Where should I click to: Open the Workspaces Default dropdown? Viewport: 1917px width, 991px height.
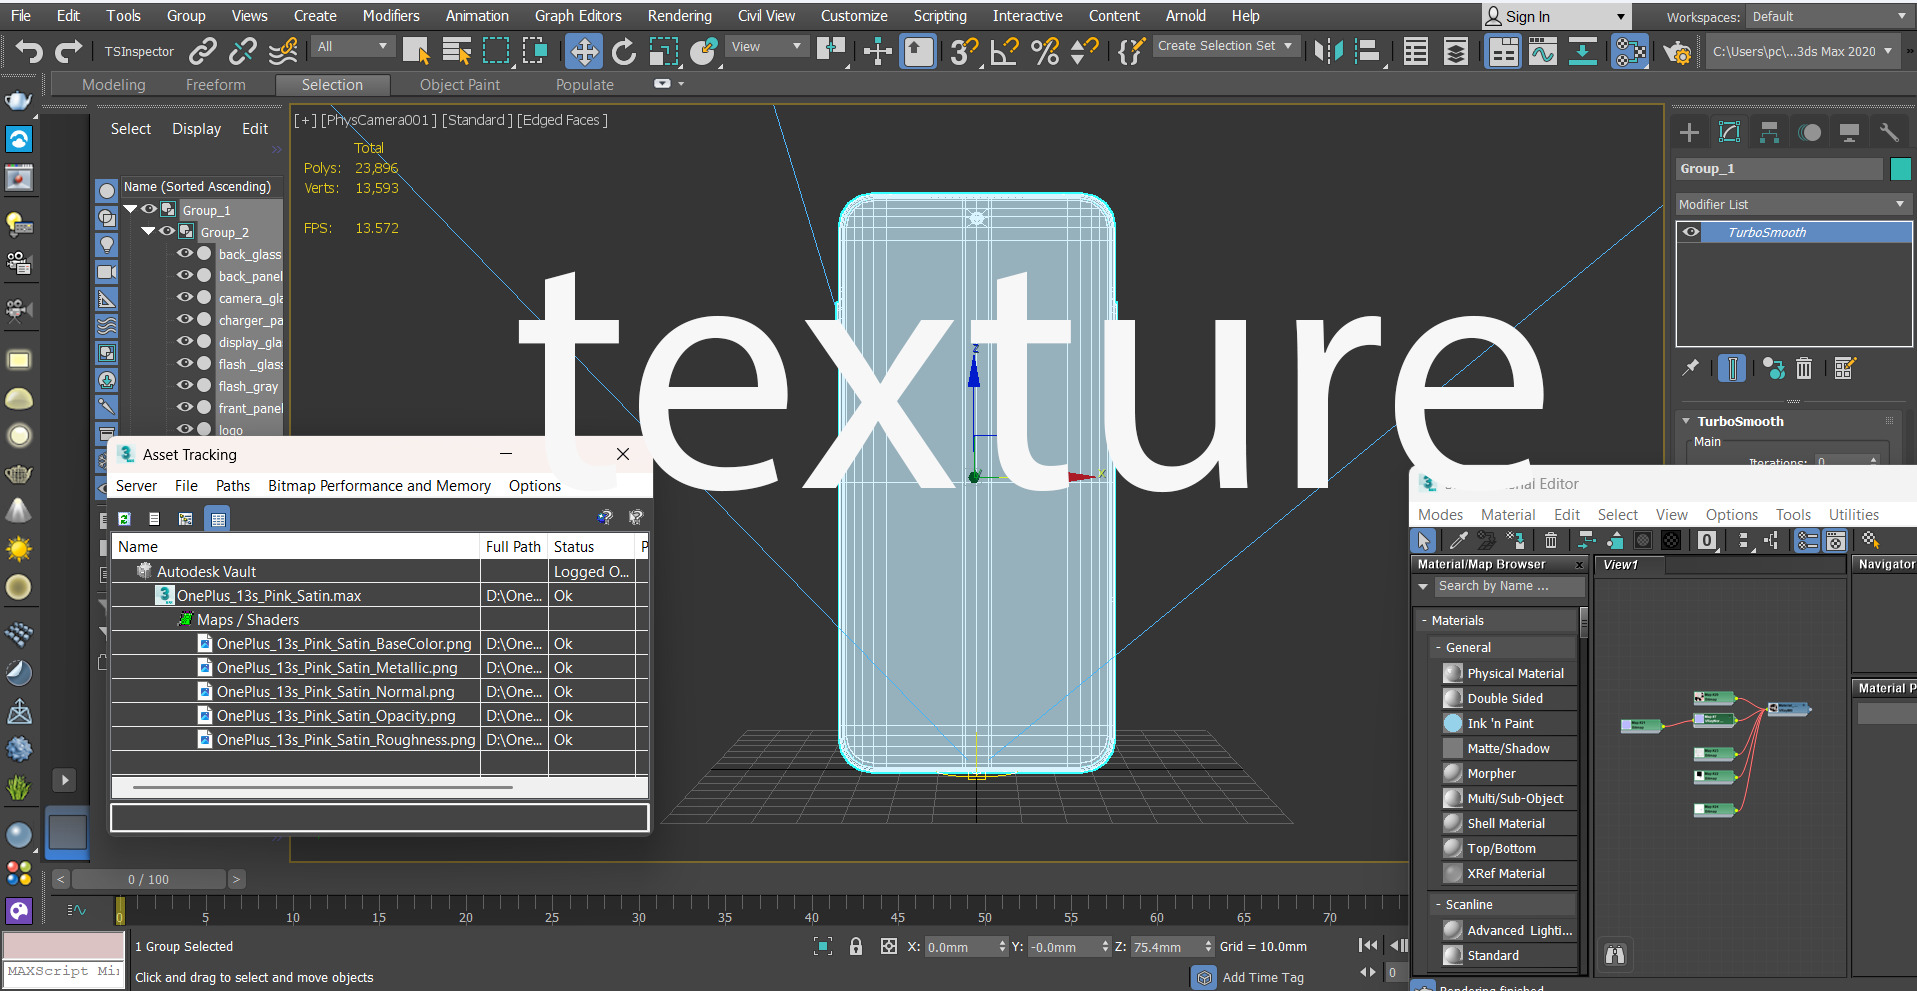coord(1829,17)
